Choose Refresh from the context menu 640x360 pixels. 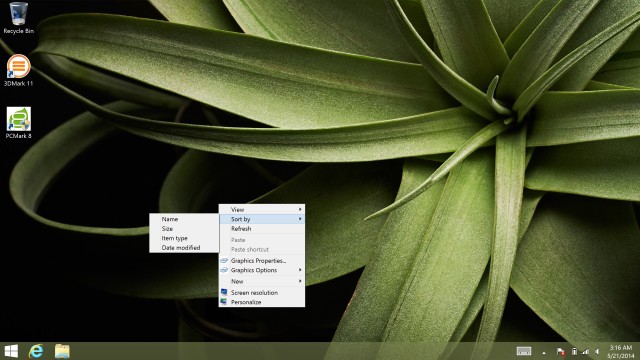[x=262, y=229]
